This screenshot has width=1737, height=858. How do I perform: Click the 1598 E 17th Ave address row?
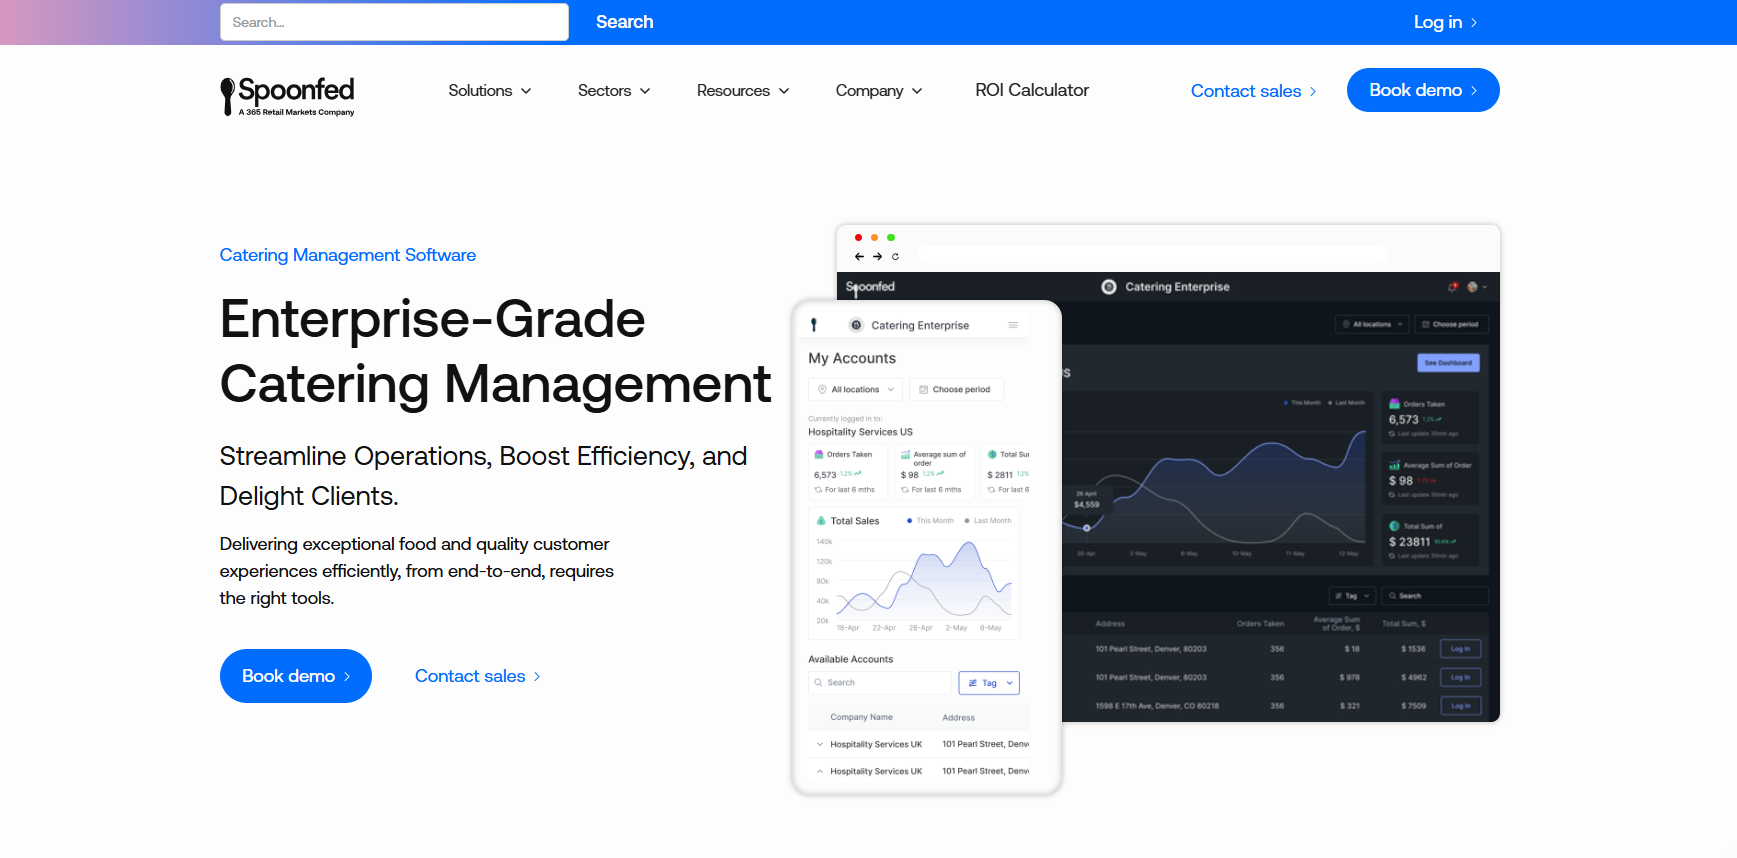[1157, 706]
